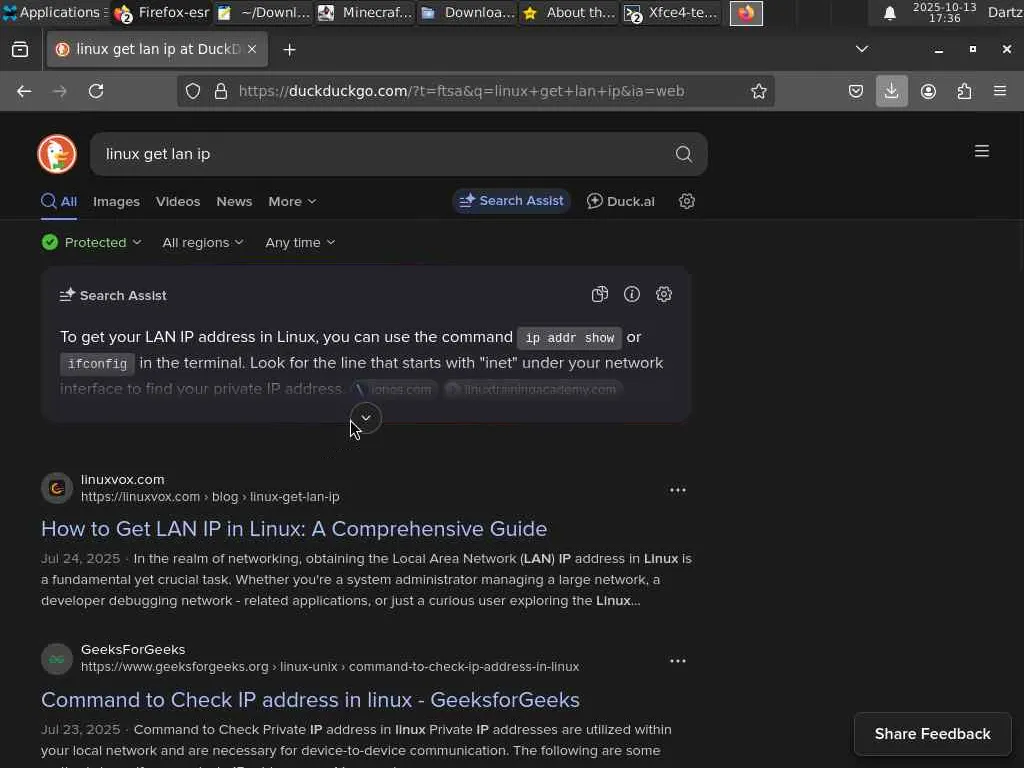Click the GeeksForGeeks site favicon

57,659
